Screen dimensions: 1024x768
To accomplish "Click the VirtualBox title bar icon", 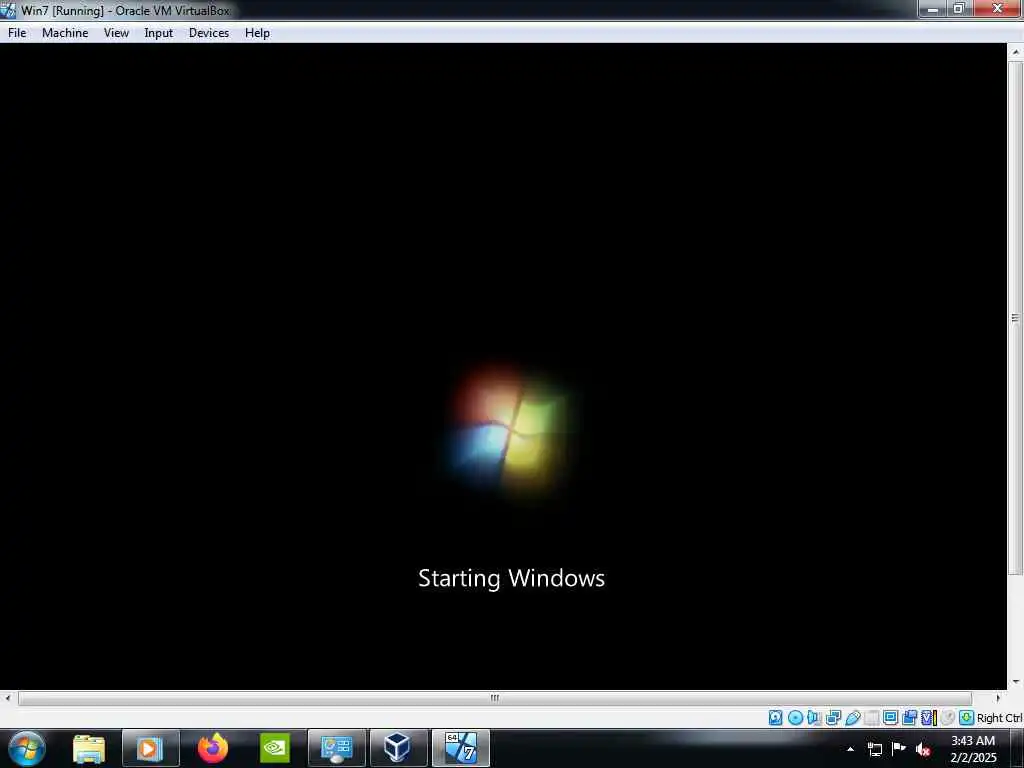I will point(8,10).
